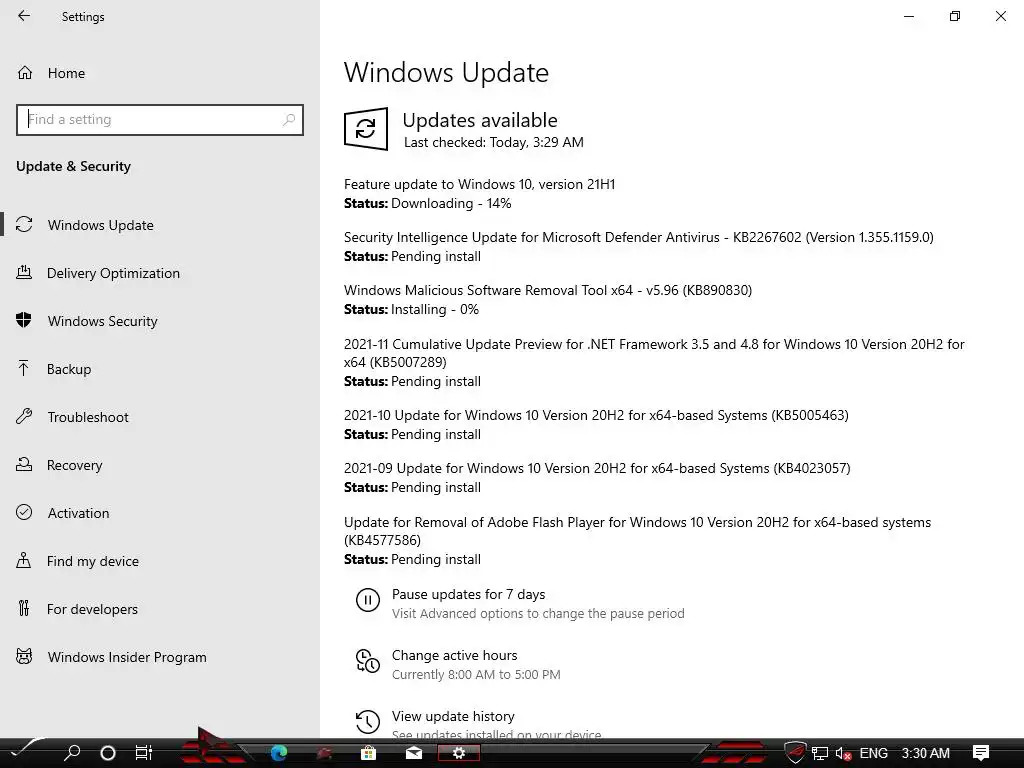
Task: Click the Recovery sidebar icon
Action: coord(24,464)
